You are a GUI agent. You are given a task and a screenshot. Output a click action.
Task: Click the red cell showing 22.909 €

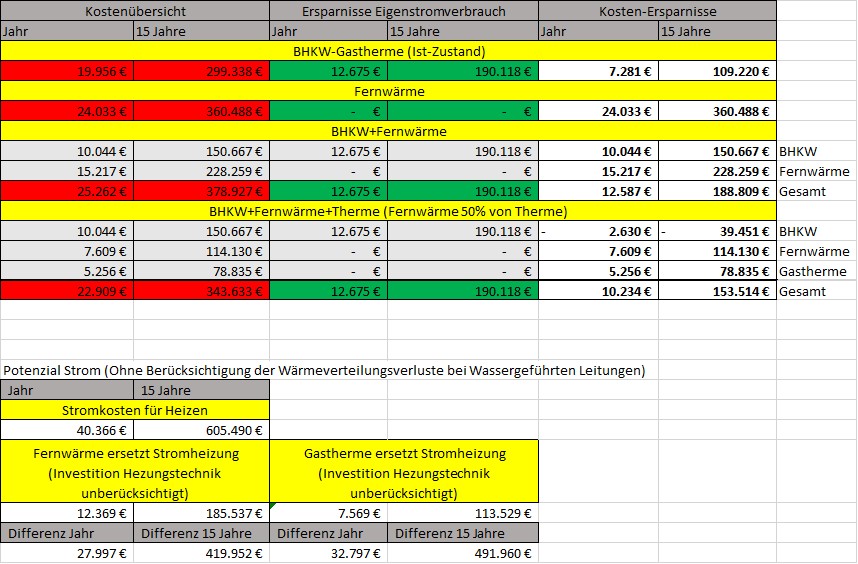67,291
